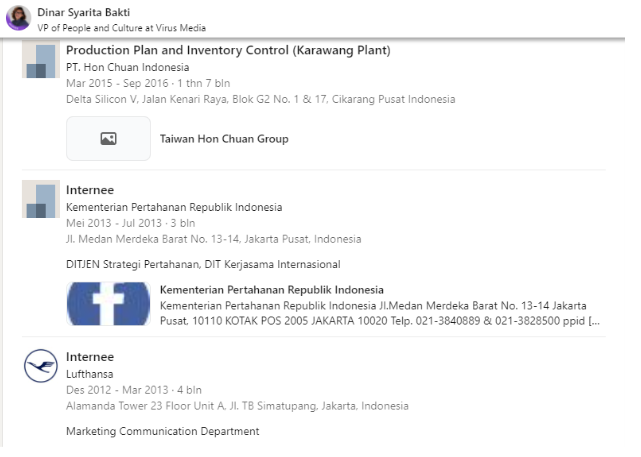Screen dimensions: 641x457
Task: Open the Lufthansa crane logo
Action: [x=41, y=367]
